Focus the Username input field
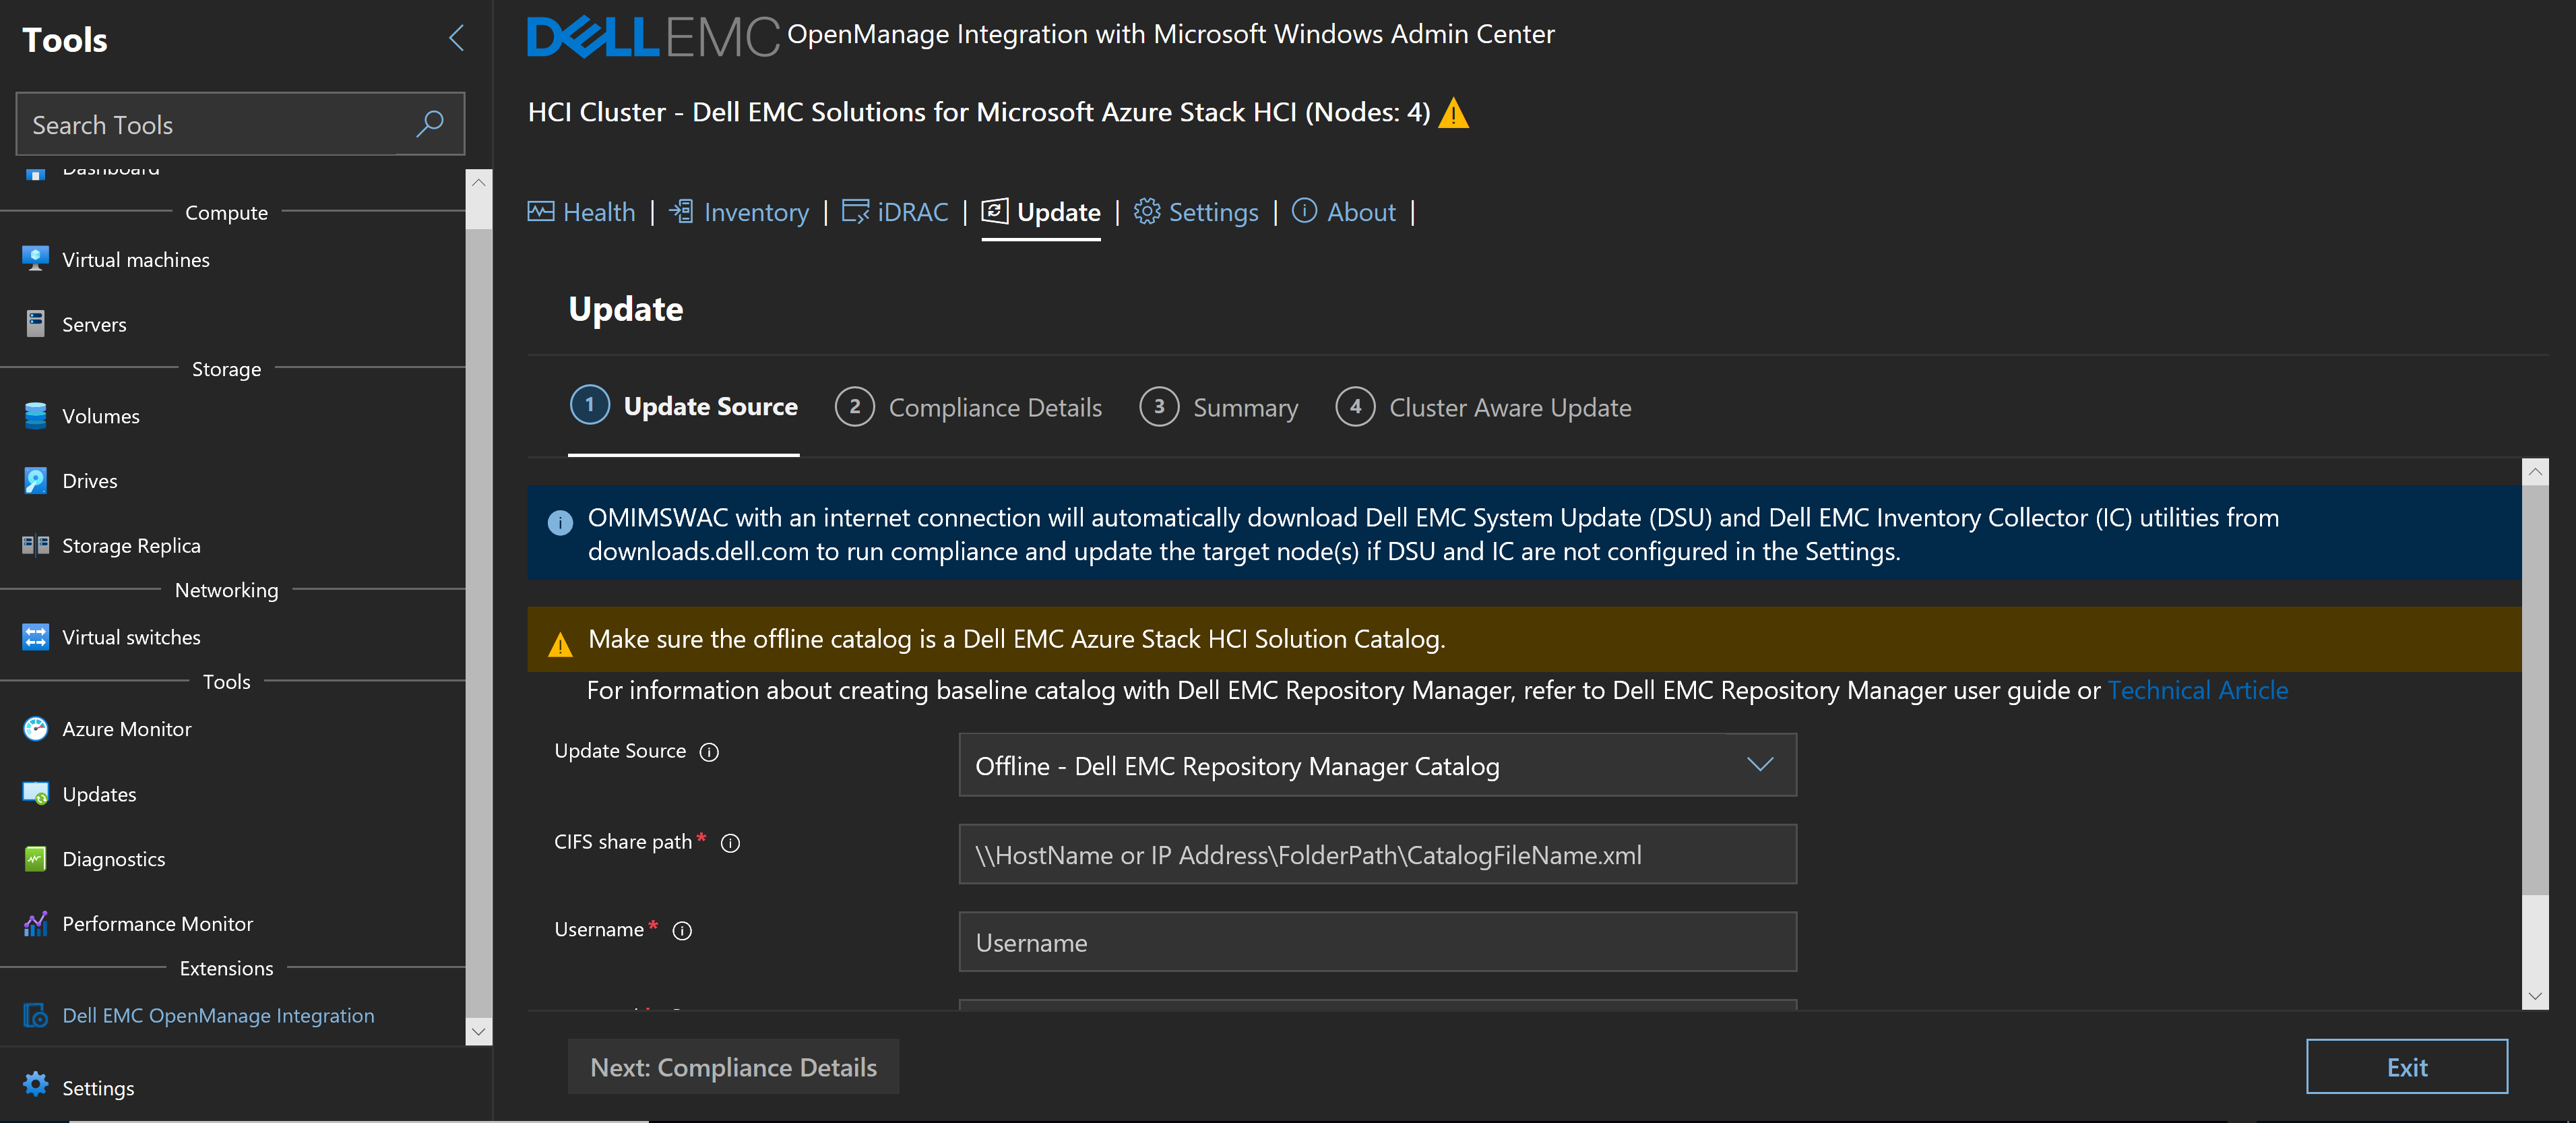The image size is (2576, 1123). point(1377,942)
